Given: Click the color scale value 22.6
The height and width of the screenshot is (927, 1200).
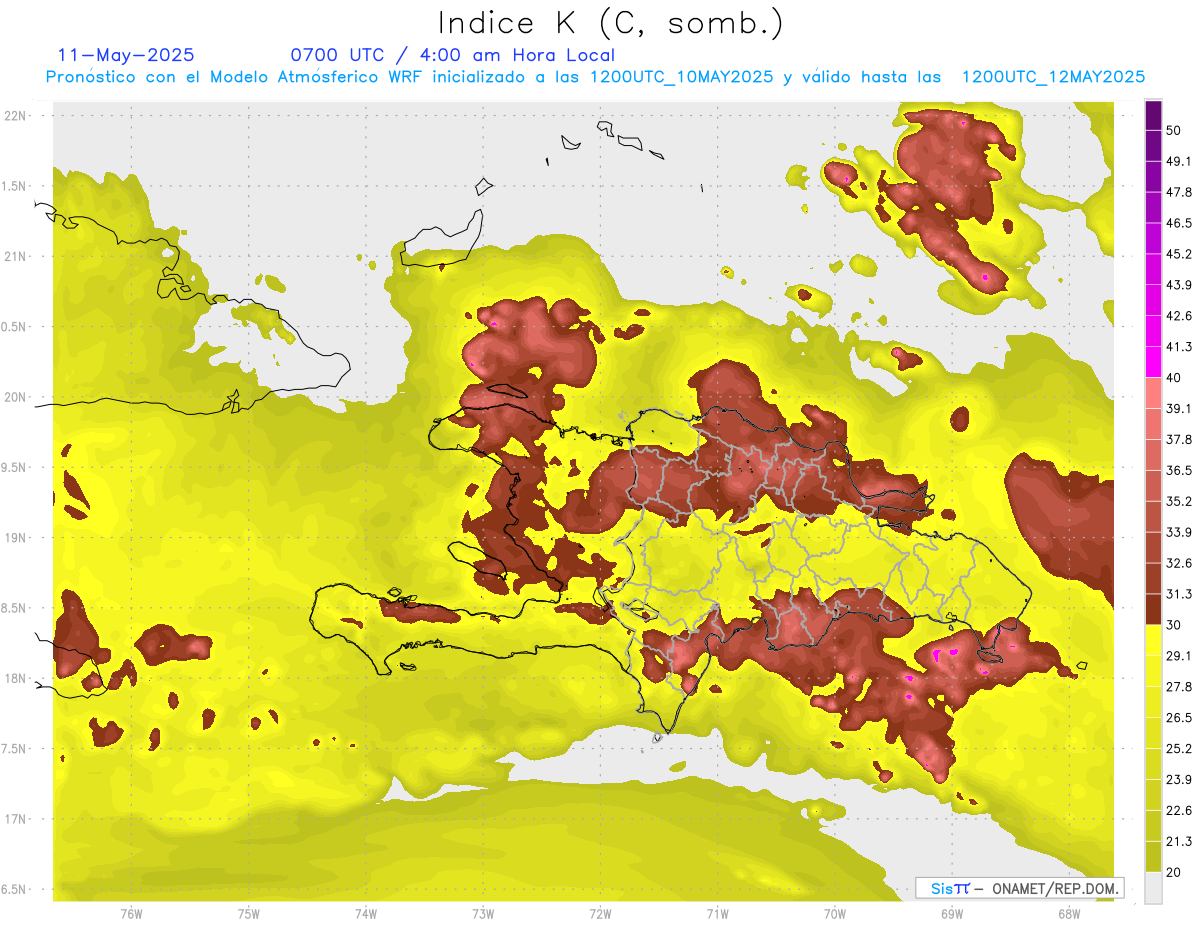Looking at the screenshot, I should pyautogui.click(x=1178, y=810).
